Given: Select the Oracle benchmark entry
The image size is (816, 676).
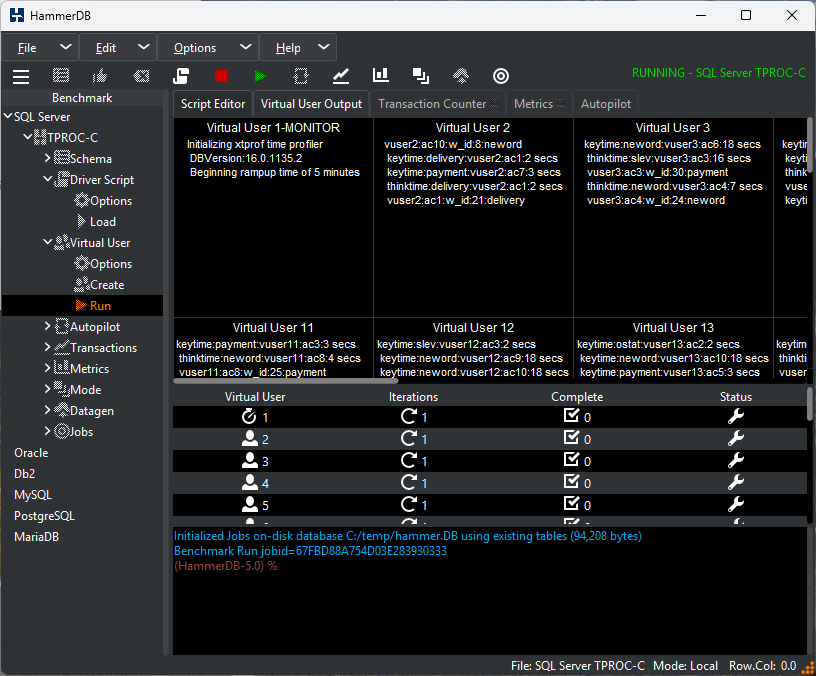Looking at the screenshot, I should click(x=31, y=453).
